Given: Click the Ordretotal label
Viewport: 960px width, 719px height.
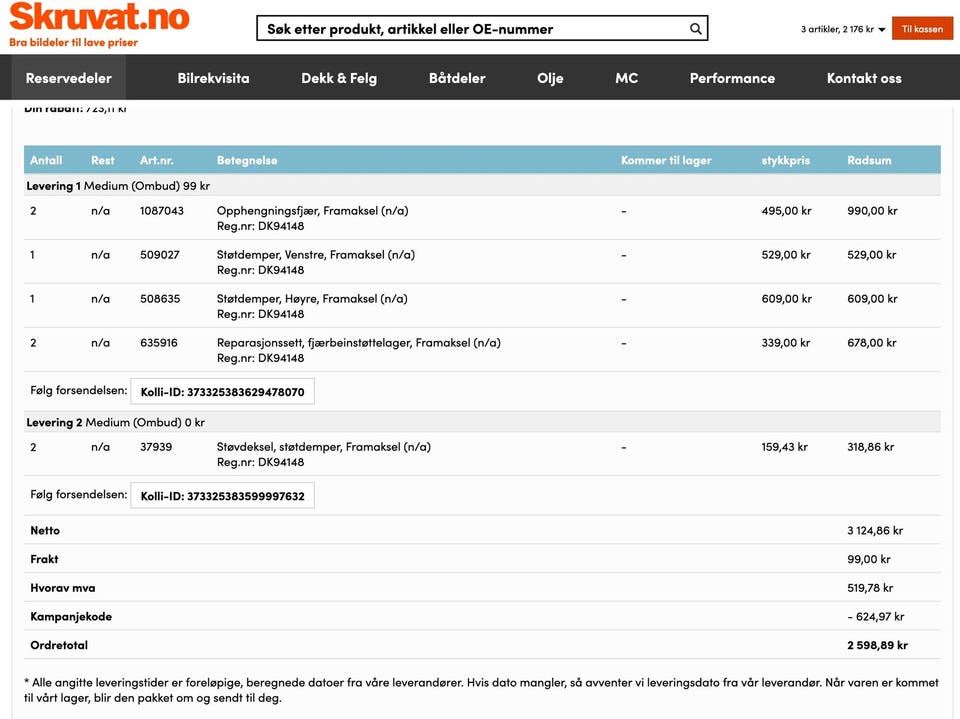Looking at the screenshot, I should pyautogui.click(x=59, y=646).
